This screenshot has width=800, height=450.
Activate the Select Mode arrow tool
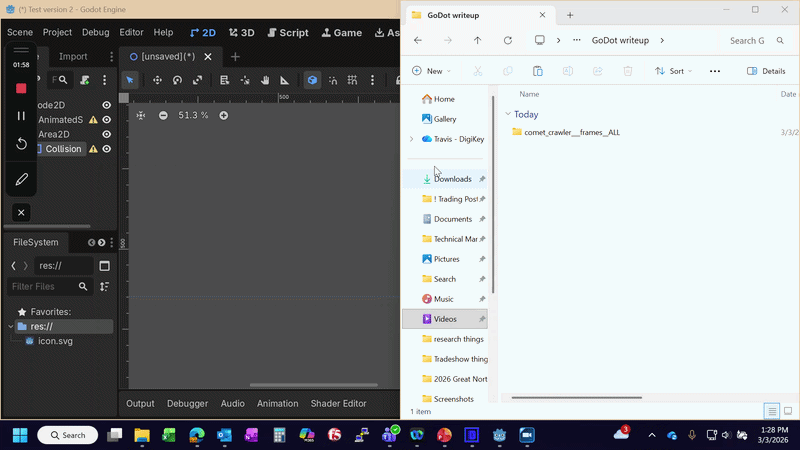[x=130, y=80]
